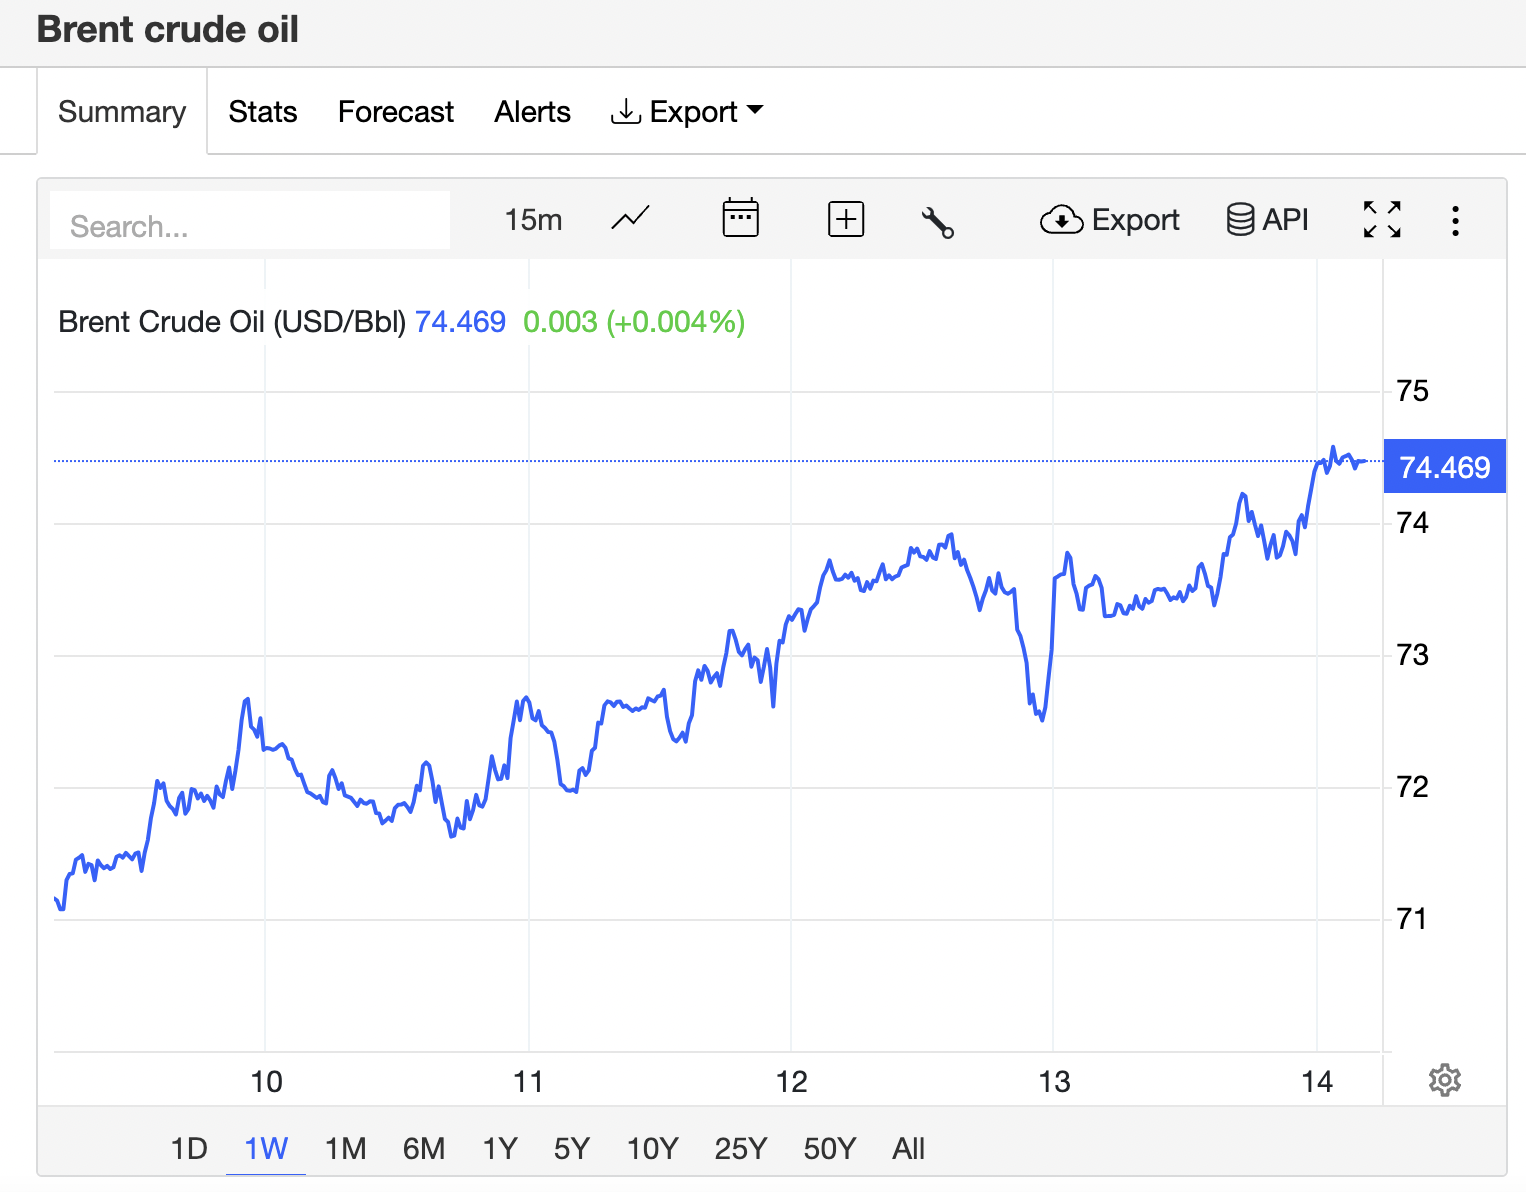1526x1192 pixels.
Task: Open the Alerts tab
Action: tap(532, 112)
